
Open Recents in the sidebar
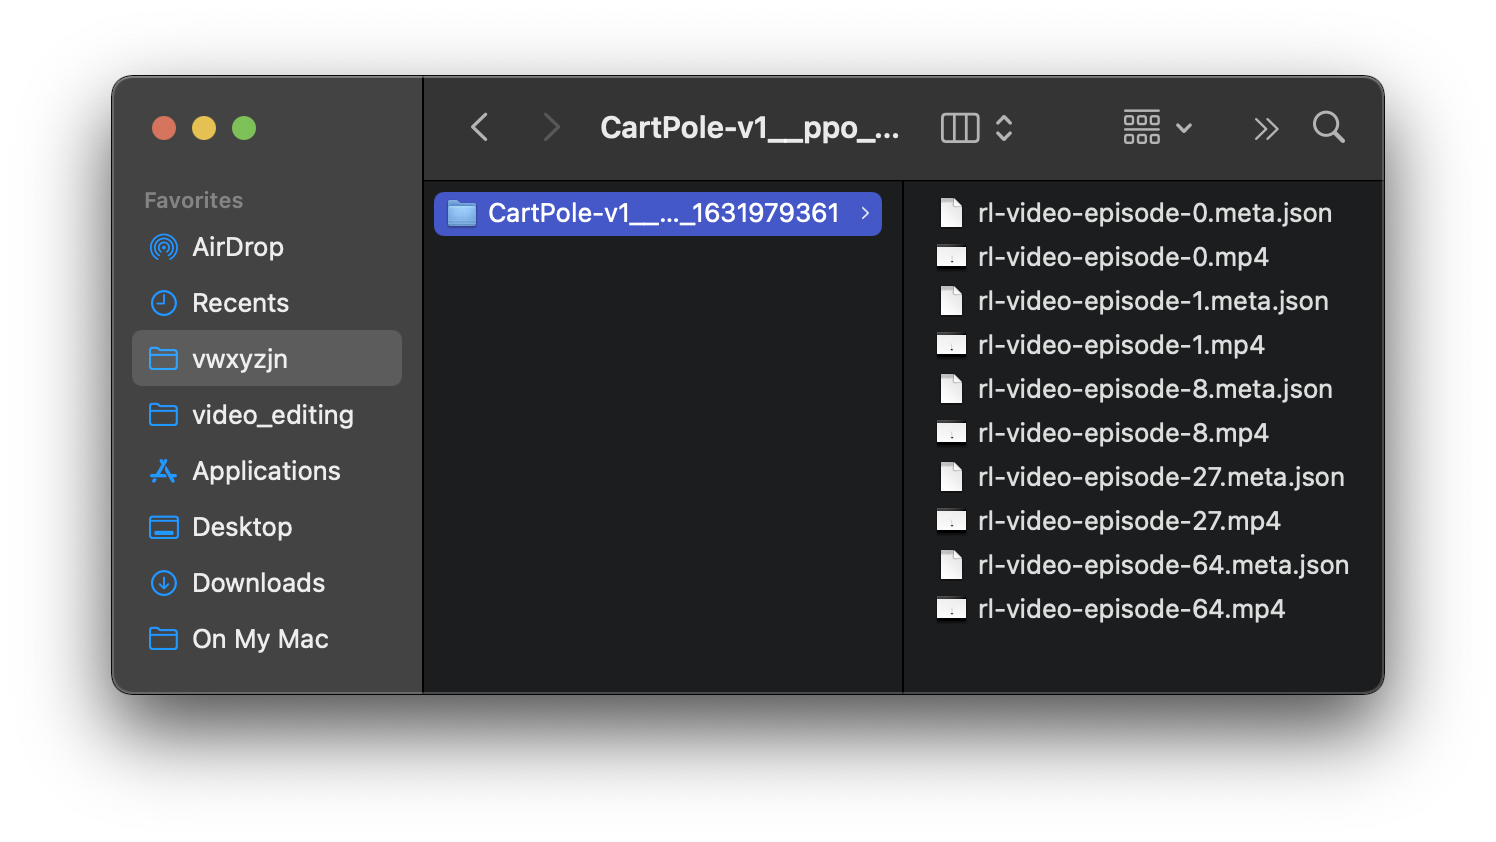(267, 303)
